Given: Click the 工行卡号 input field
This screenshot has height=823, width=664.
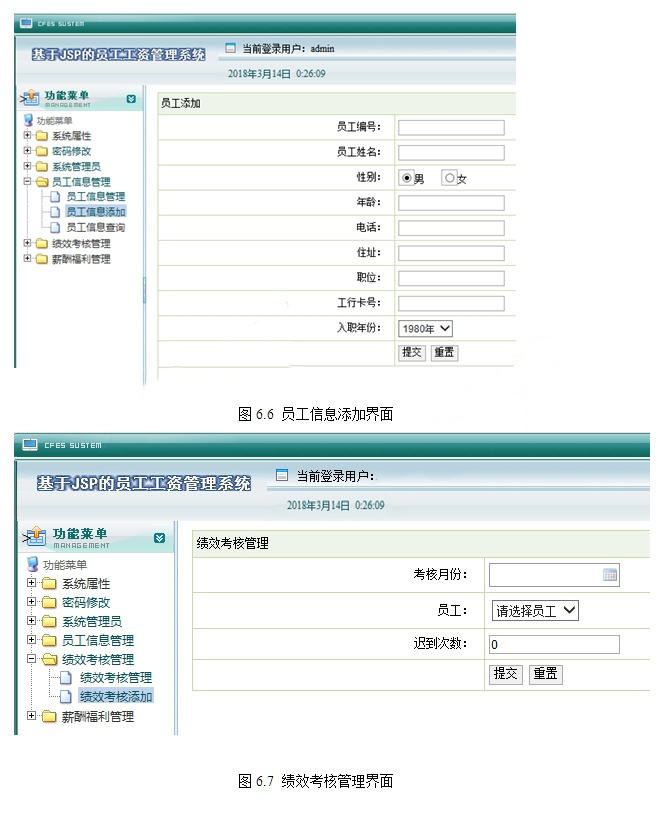Looking at the screenshot, I should coord(451,303).
